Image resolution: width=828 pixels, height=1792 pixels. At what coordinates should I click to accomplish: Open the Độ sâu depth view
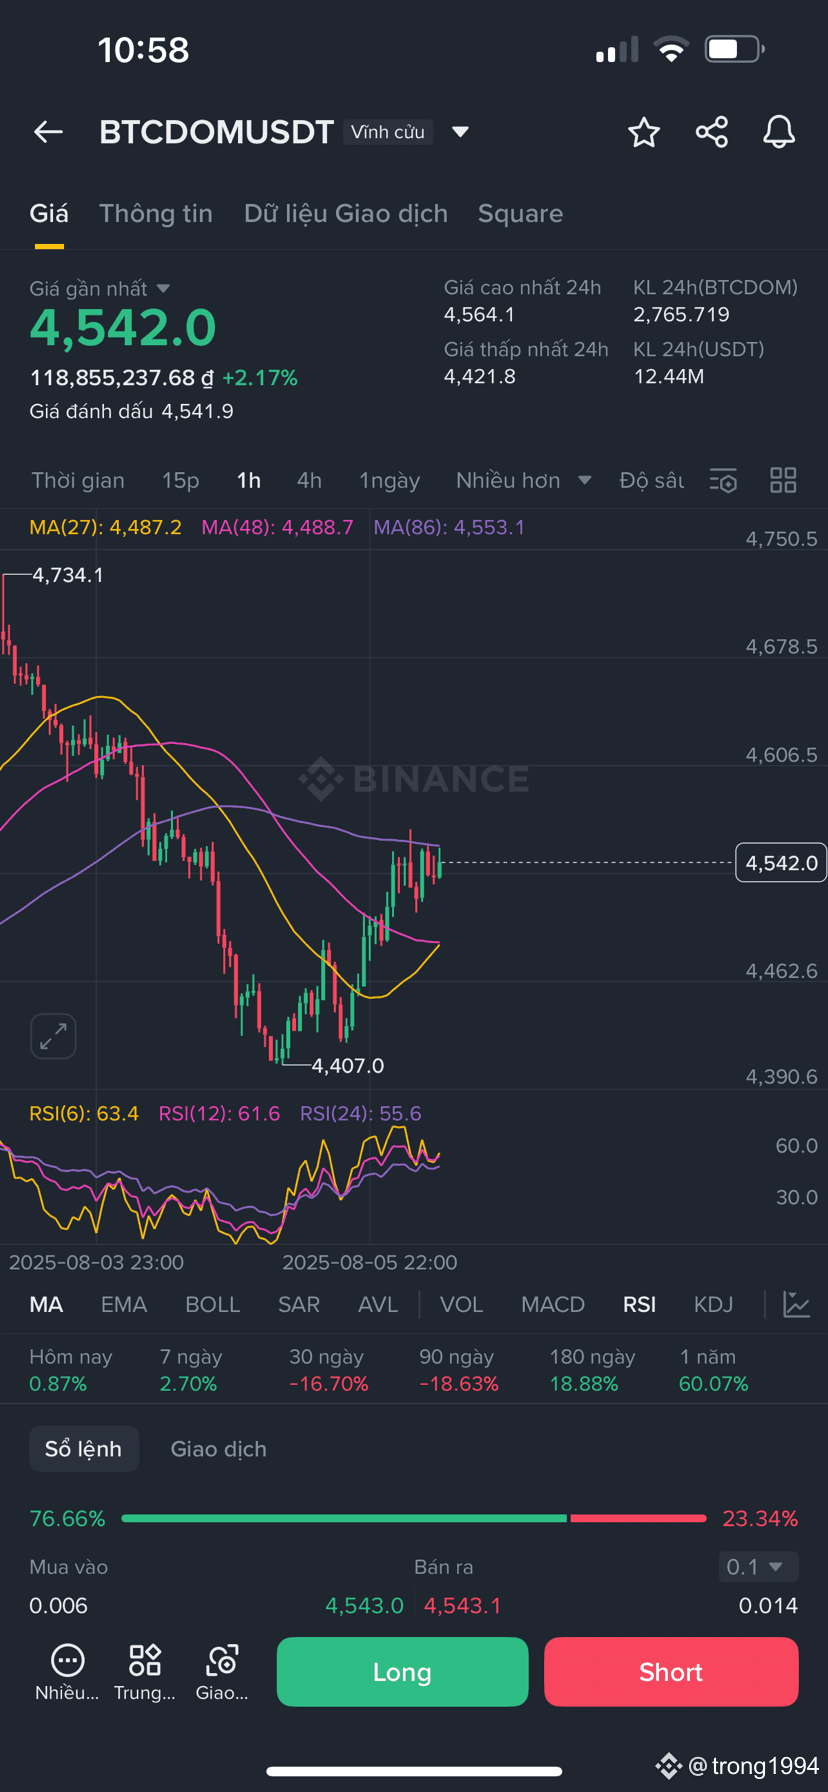652,481
